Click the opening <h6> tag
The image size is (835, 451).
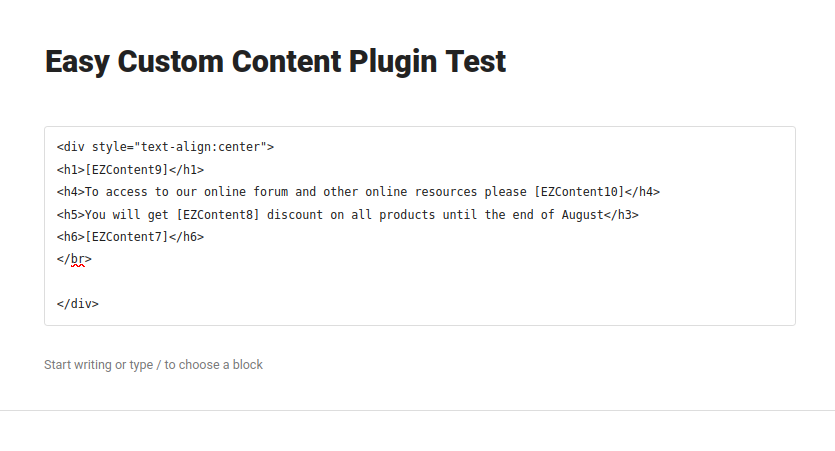pos(71,237)
